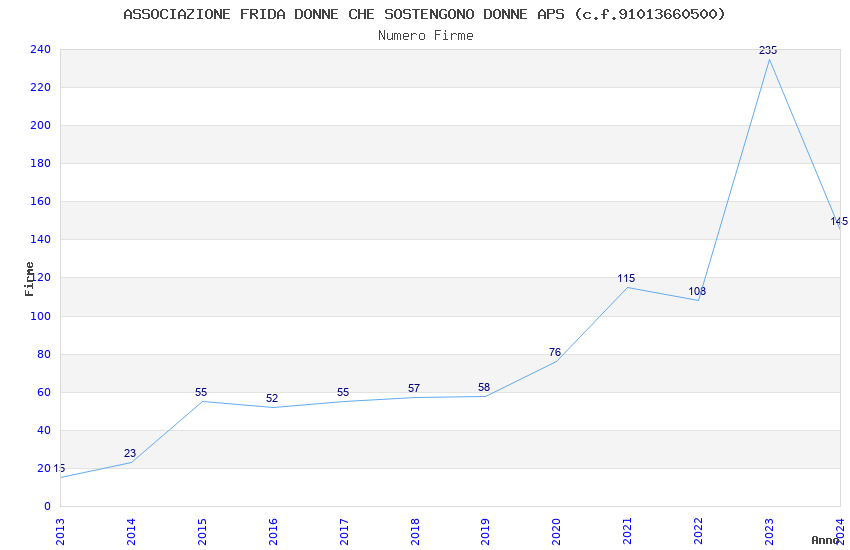Click the x-axis year 2020
The height and width of the screenshot is (550, 850).
click(x=557, y=532)
